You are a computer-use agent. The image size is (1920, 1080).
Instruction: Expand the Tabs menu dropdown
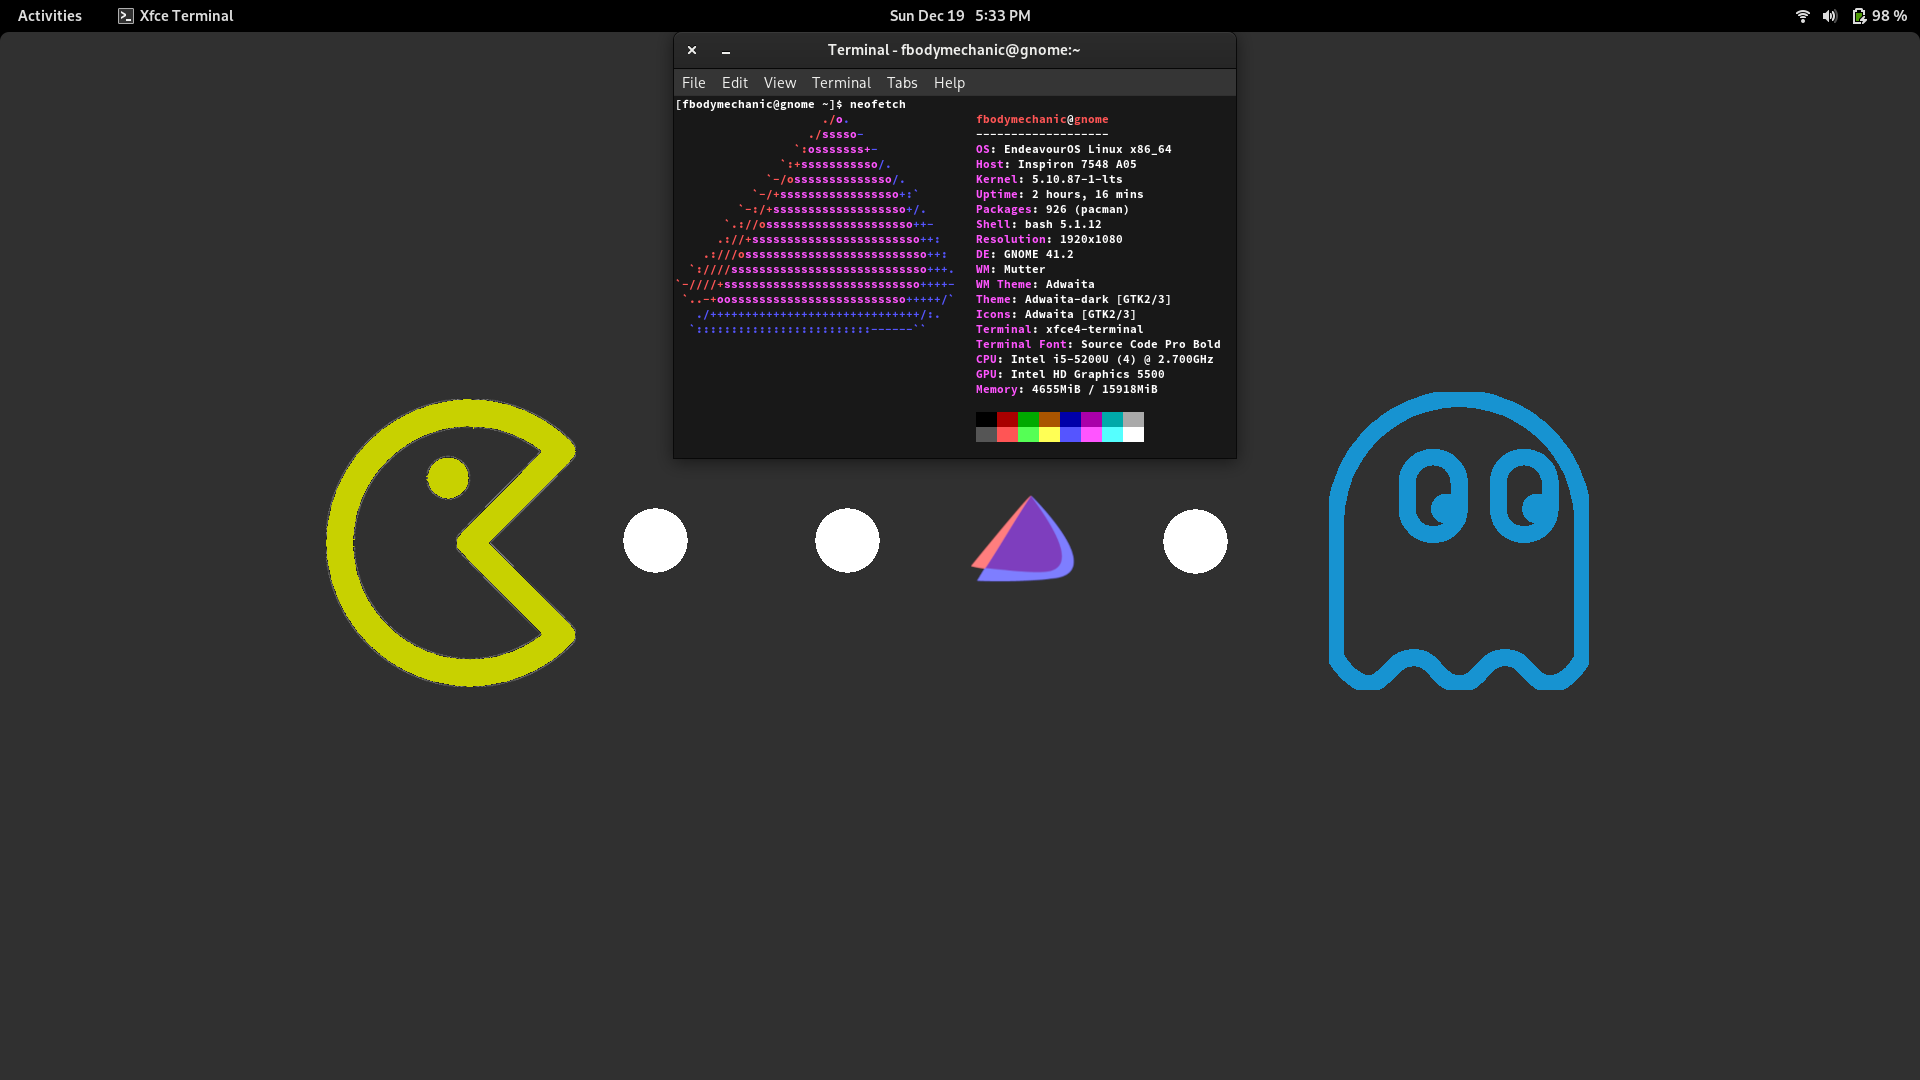[x=901, y=83]
